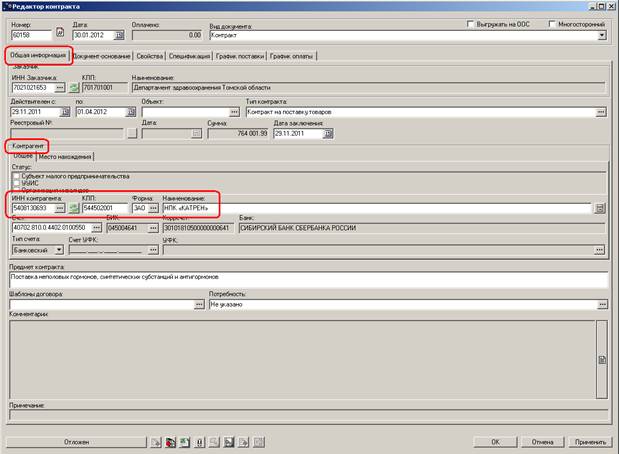The image size is (619, 454).
Task: Click the icon right of контрагент Наименование field
Action: point(600,208)
